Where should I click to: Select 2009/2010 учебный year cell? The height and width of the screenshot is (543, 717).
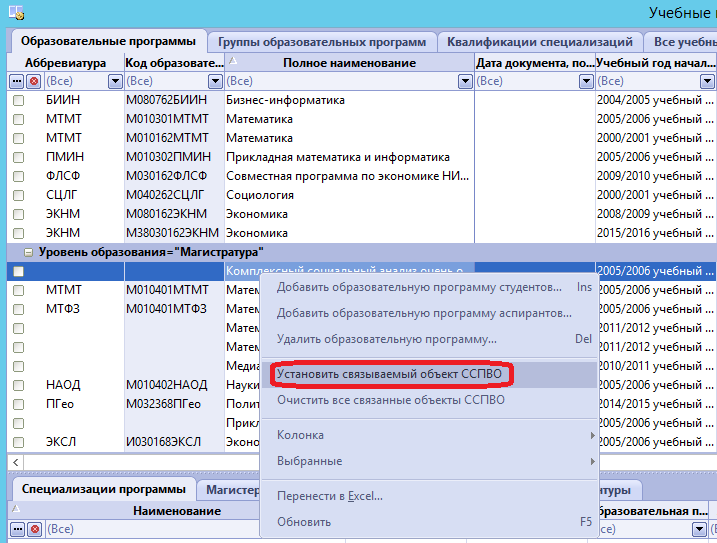(655, 176)
